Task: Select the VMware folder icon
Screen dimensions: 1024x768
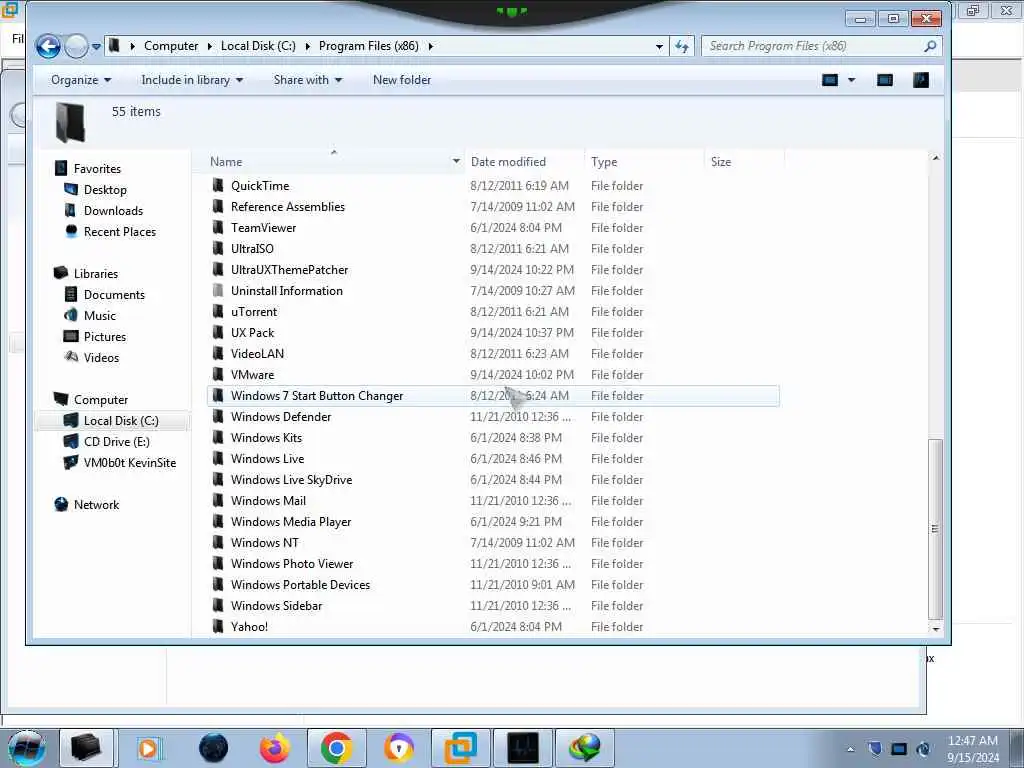Action: pos(218,374)
